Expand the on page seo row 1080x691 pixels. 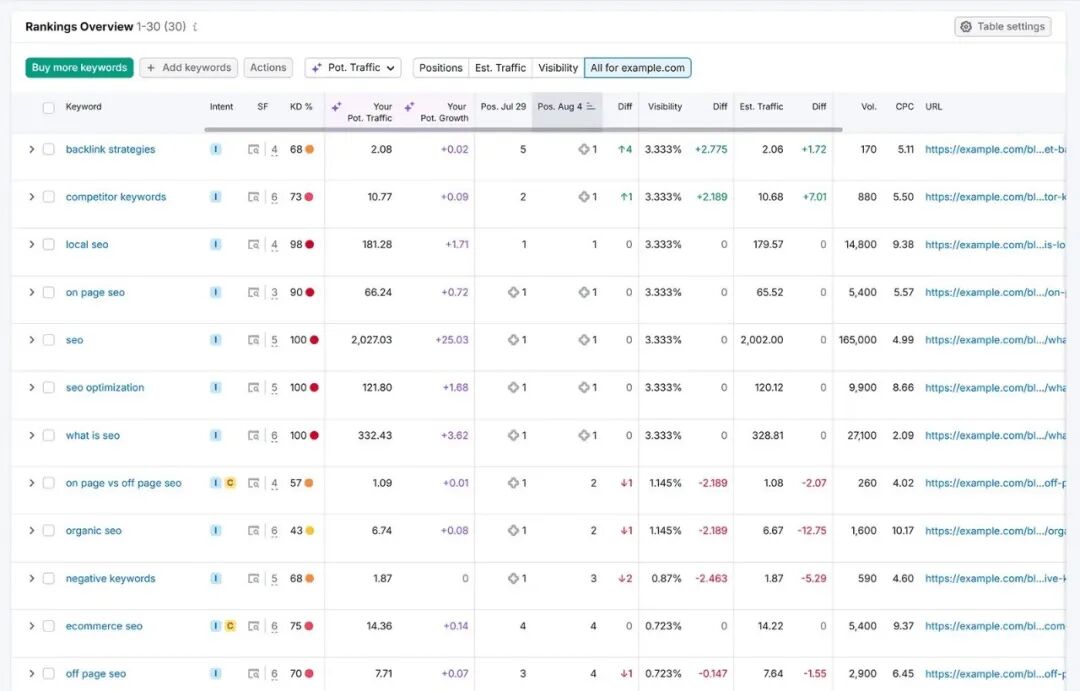click(32, 292)
